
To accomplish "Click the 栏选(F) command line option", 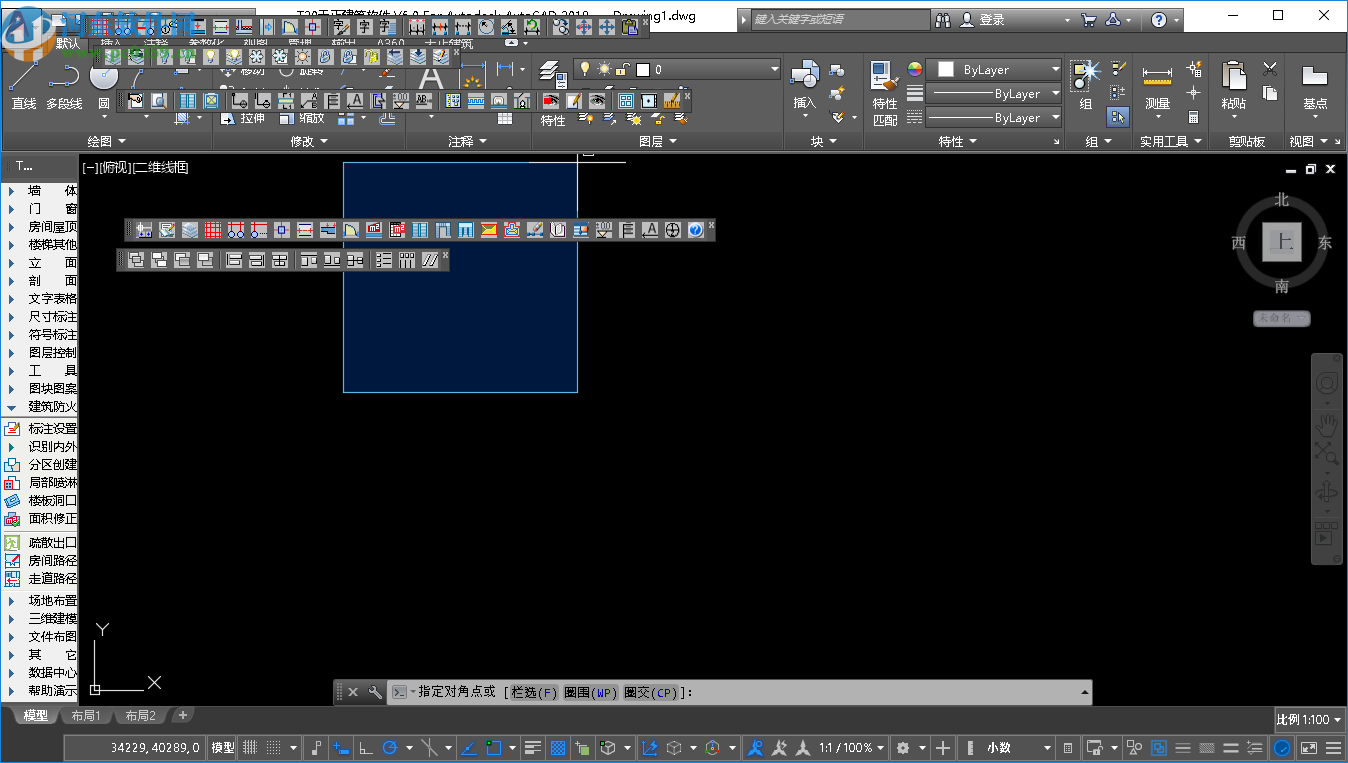I will (534, 692).
